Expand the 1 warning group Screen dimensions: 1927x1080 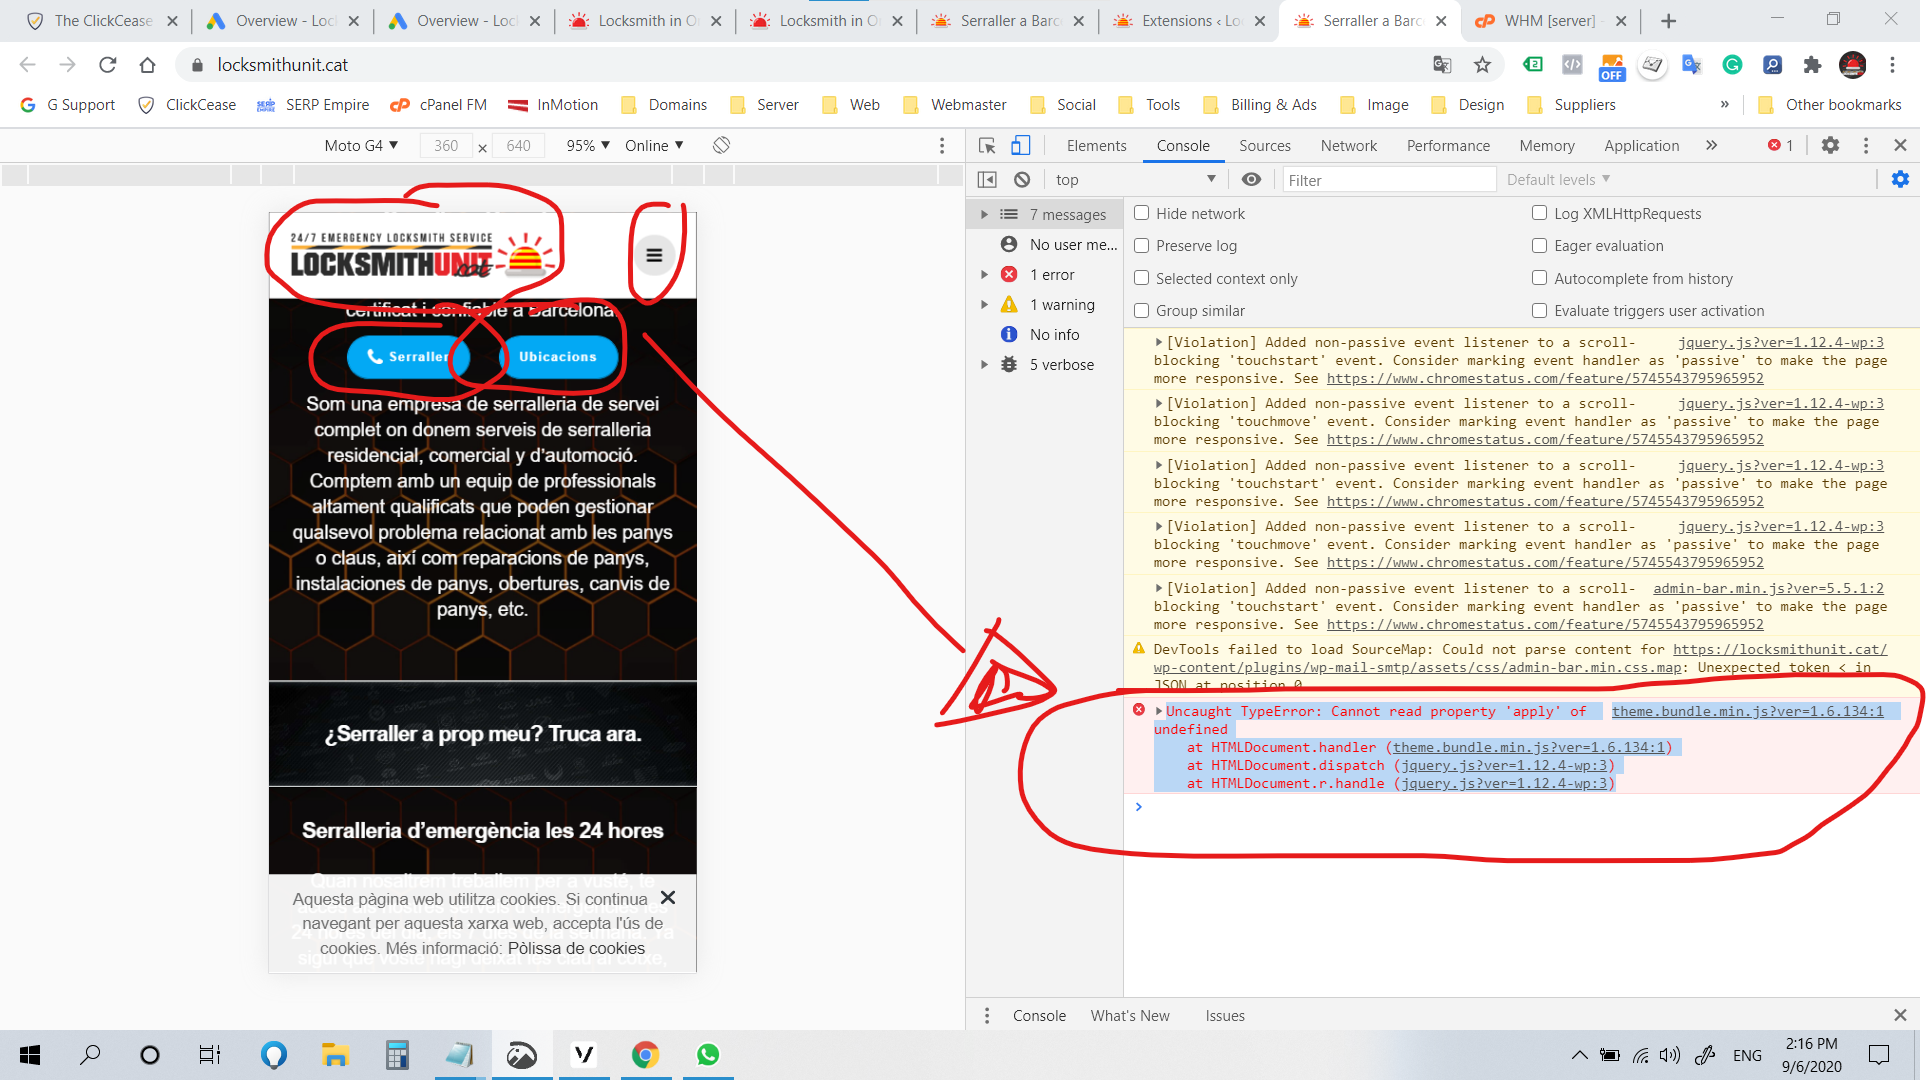tap(984, 305)
